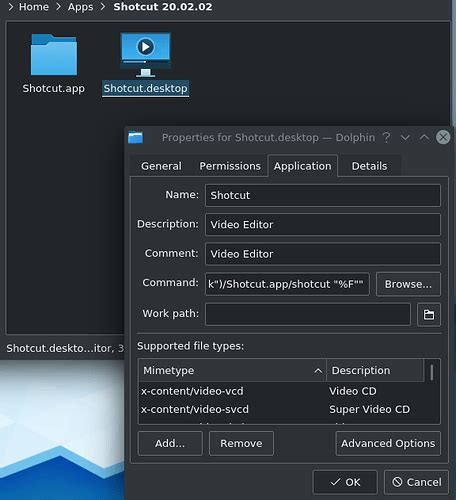Click the empty Work path field

click(x=308, y=314)
